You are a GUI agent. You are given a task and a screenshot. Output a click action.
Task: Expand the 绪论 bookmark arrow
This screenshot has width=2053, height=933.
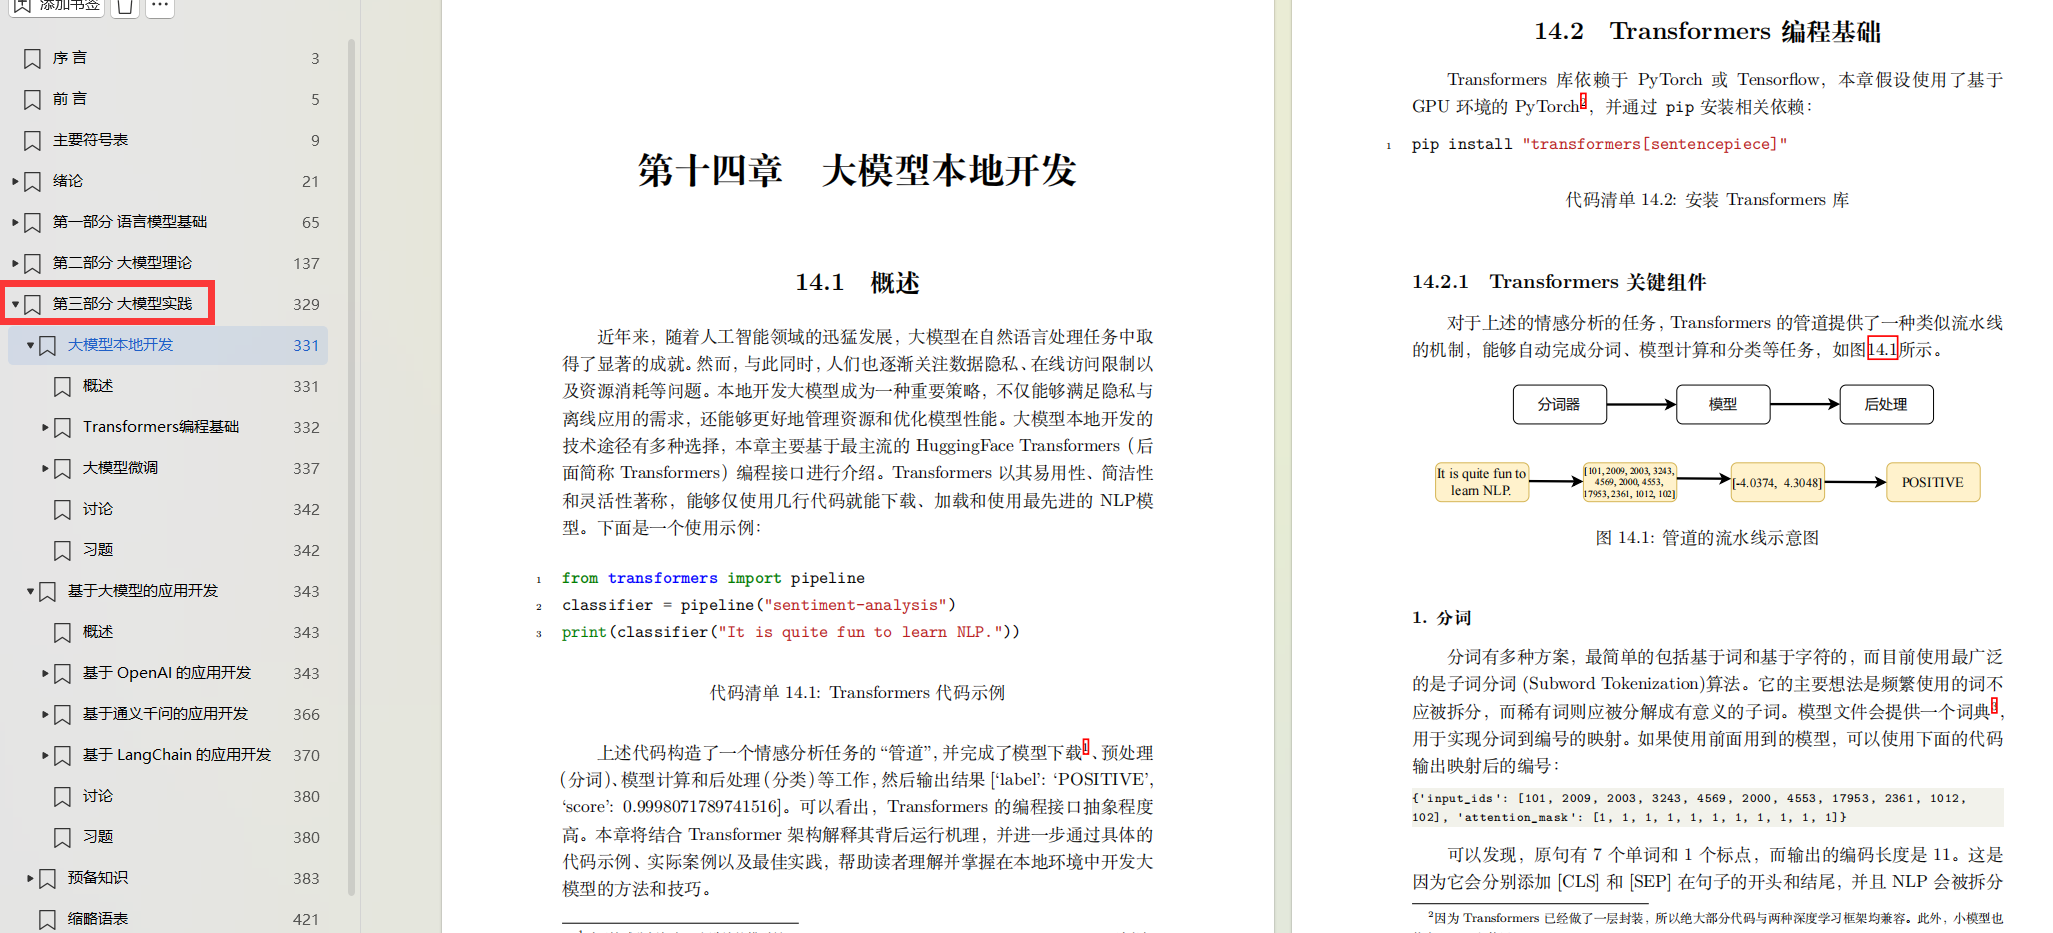15,181
